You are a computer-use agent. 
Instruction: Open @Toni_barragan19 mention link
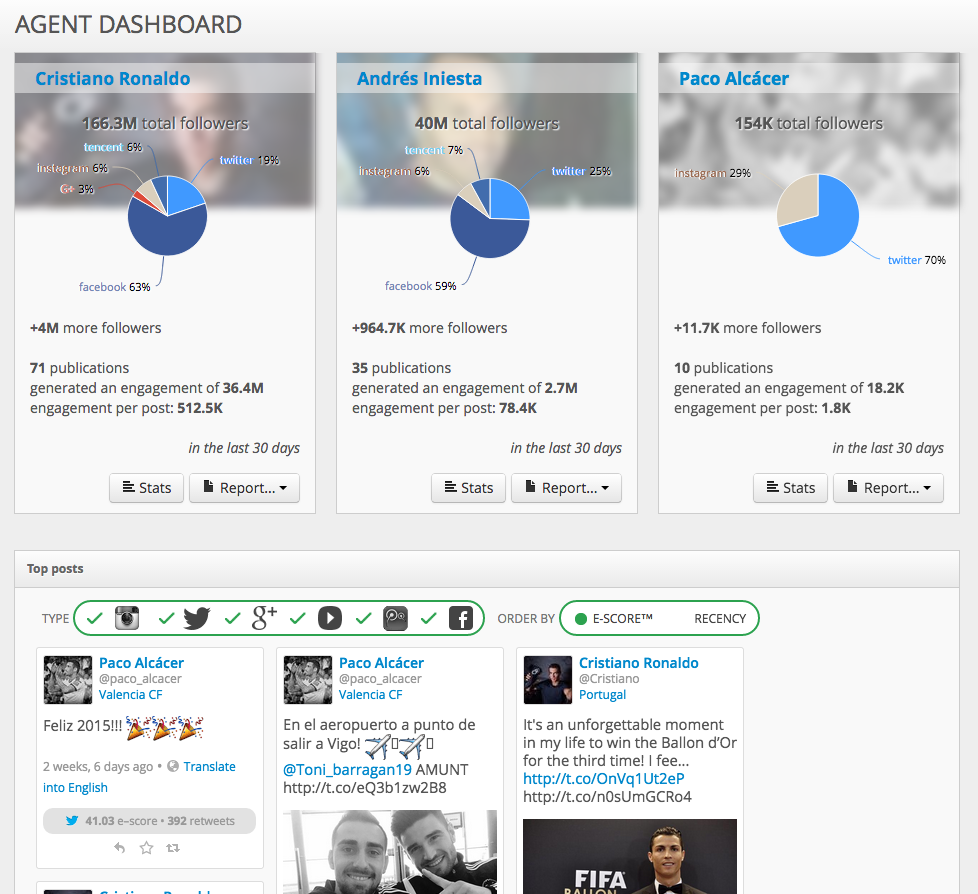pos(347,769)
